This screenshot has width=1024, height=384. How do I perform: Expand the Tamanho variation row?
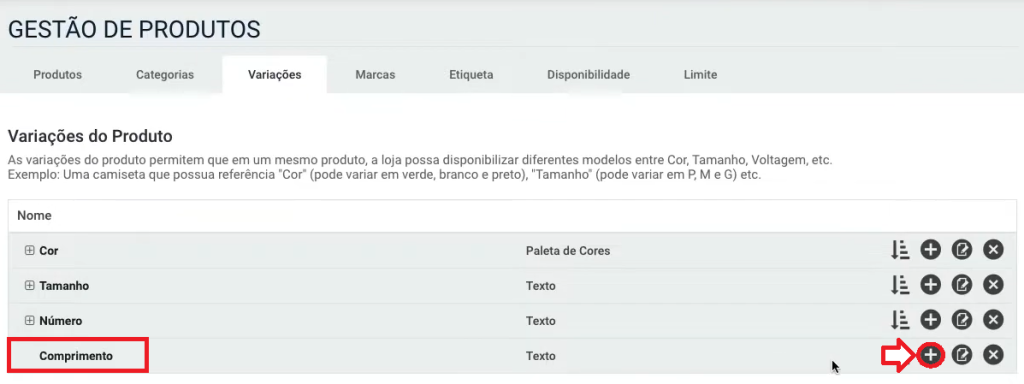29,285
